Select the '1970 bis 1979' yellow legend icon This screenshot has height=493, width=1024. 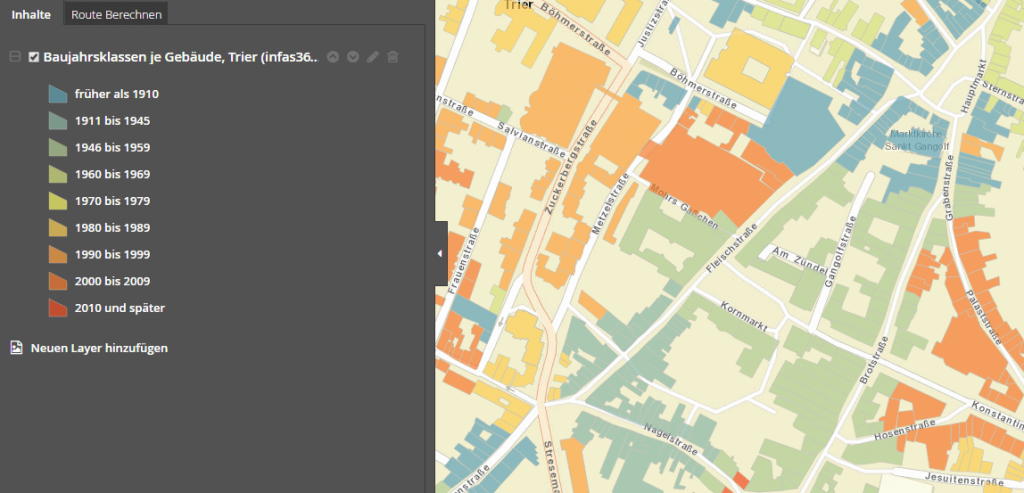click(x=57, y=201)
